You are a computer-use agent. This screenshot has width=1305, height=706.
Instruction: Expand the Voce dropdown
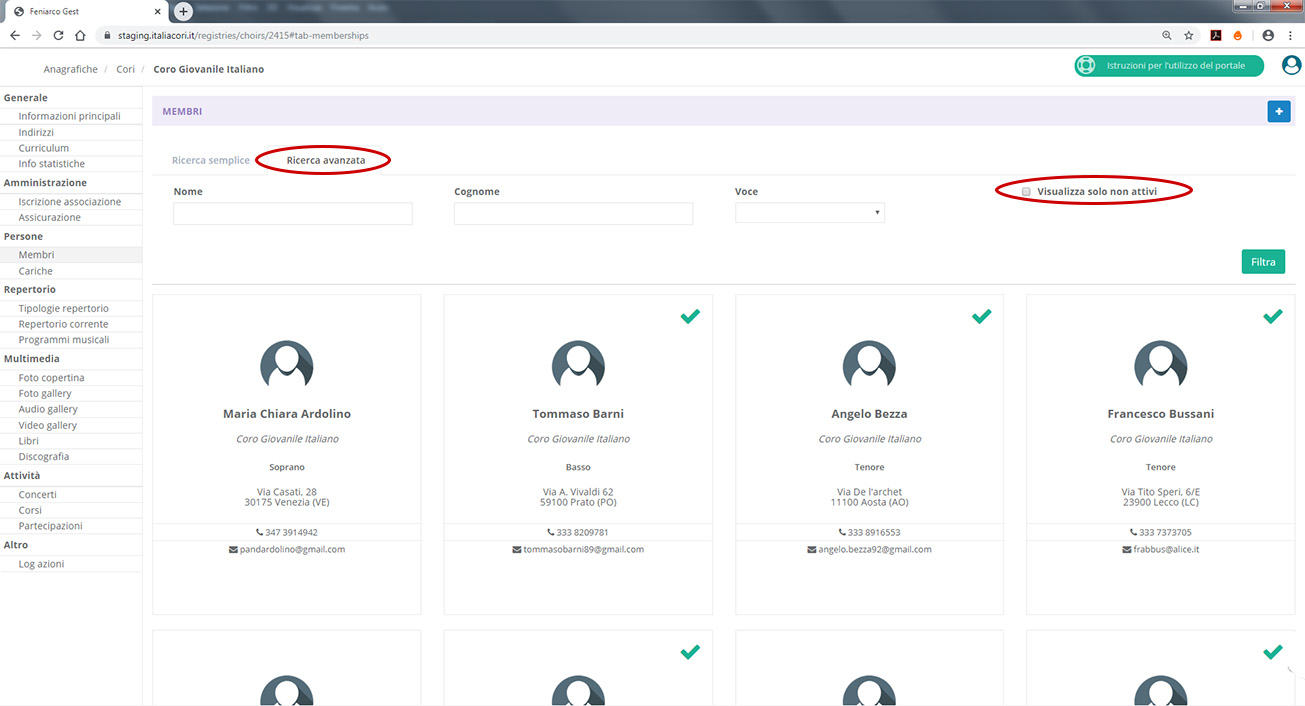809,213
